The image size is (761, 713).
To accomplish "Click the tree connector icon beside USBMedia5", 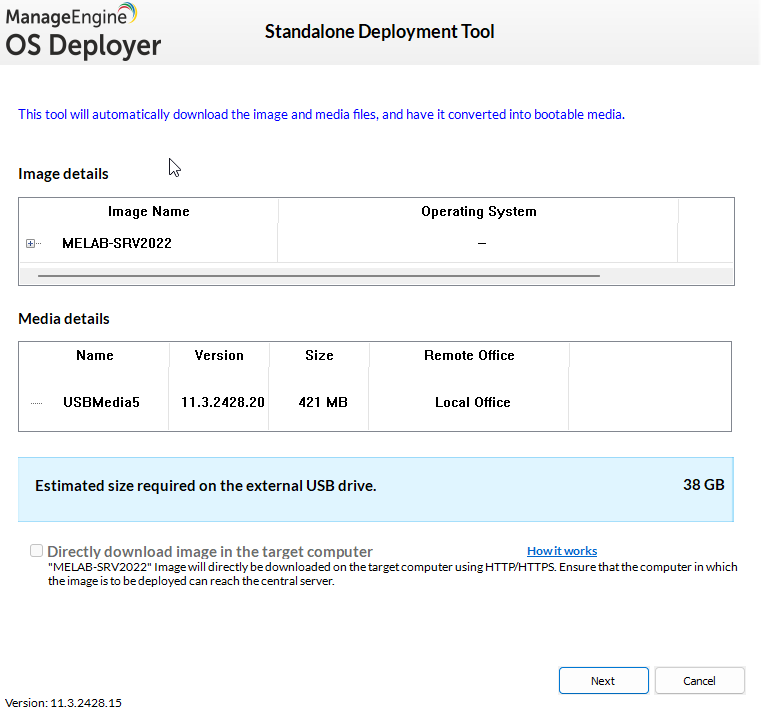I will tap(37, 403).
